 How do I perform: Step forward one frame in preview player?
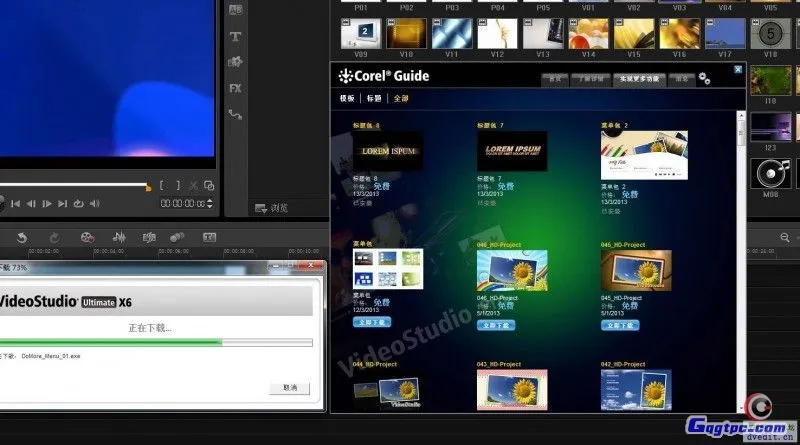pyautogui.click(x=47, y=204)
